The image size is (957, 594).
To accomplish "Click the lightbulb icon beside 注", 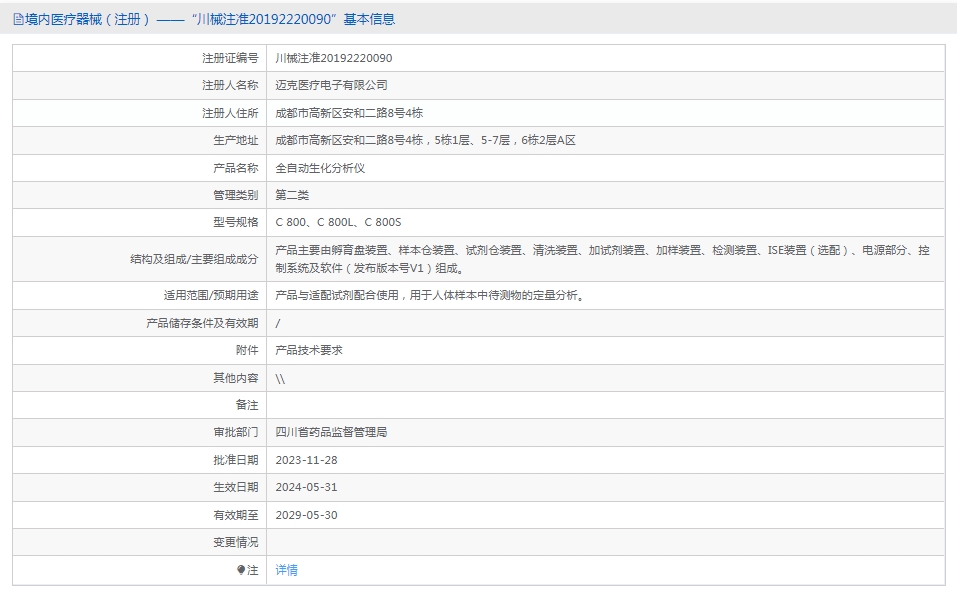I will [241, 570].
